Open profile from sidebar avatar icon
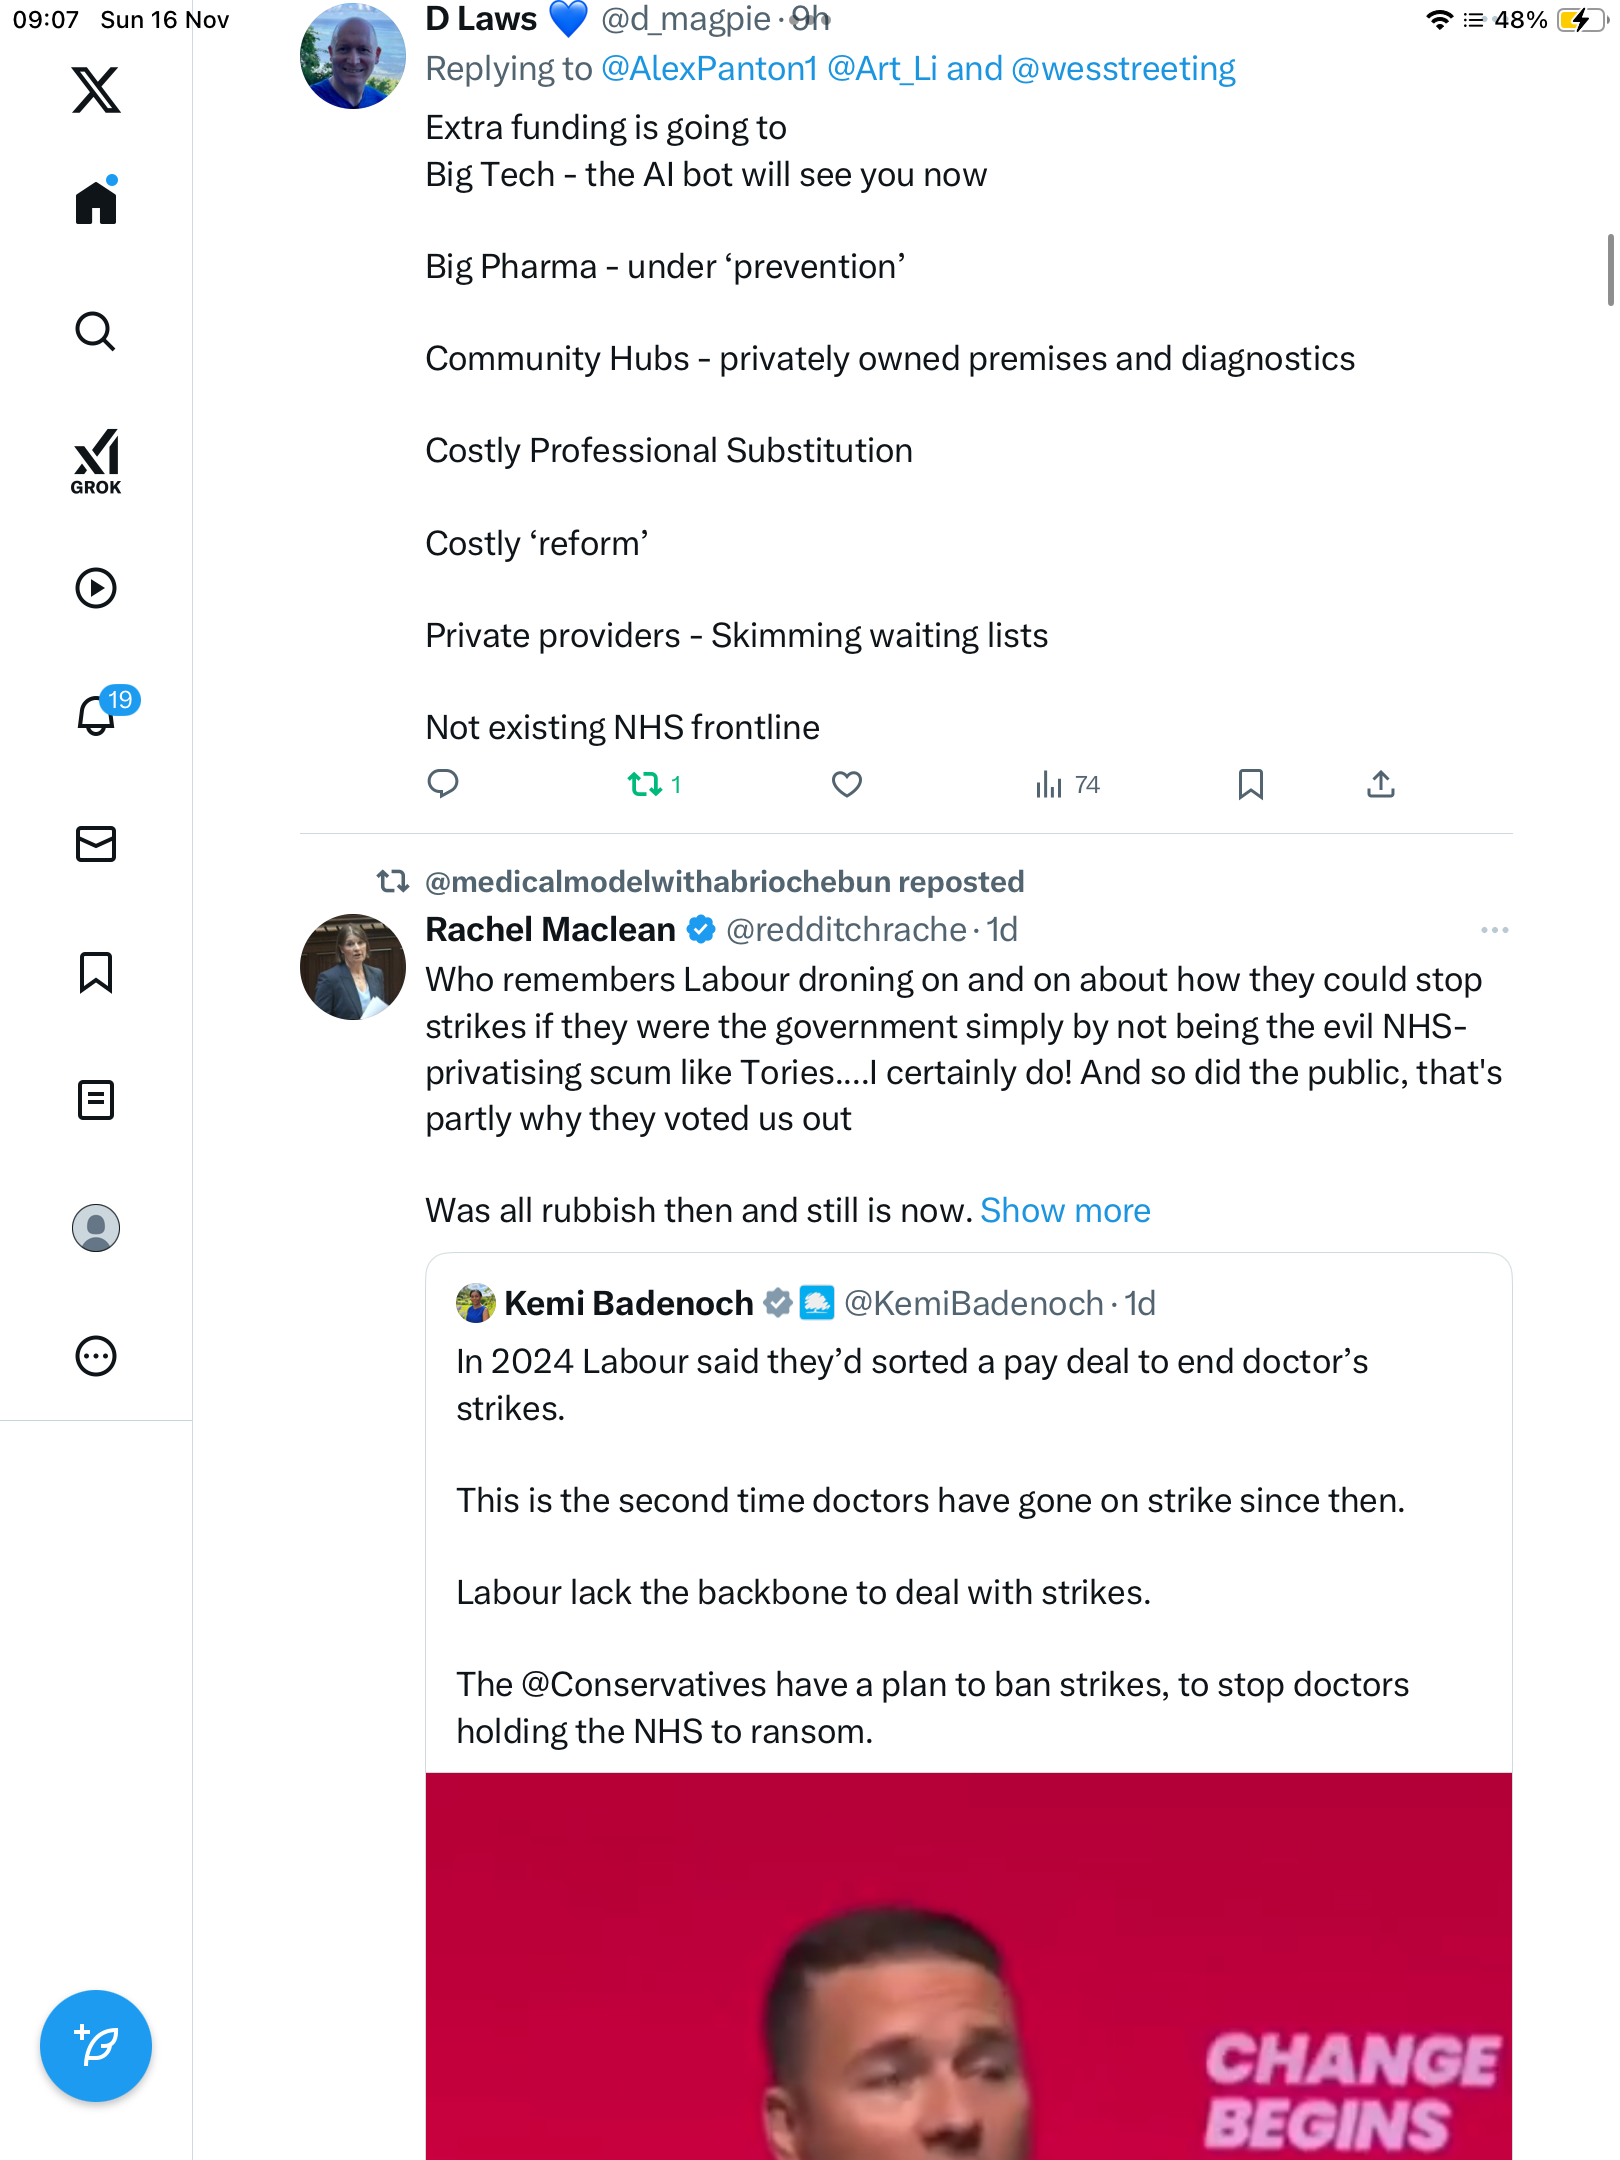 [x=96, y=1228]
